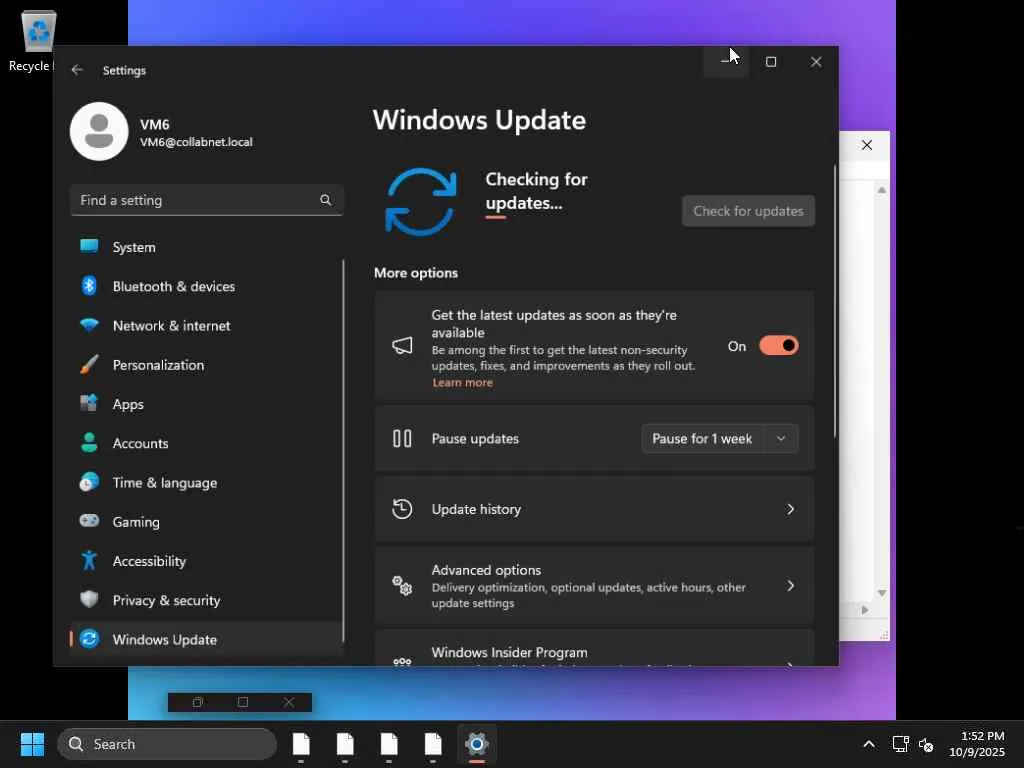1024x768 pixels.
Task: Open the Personalization paintbrush icon
Action: 89,364
